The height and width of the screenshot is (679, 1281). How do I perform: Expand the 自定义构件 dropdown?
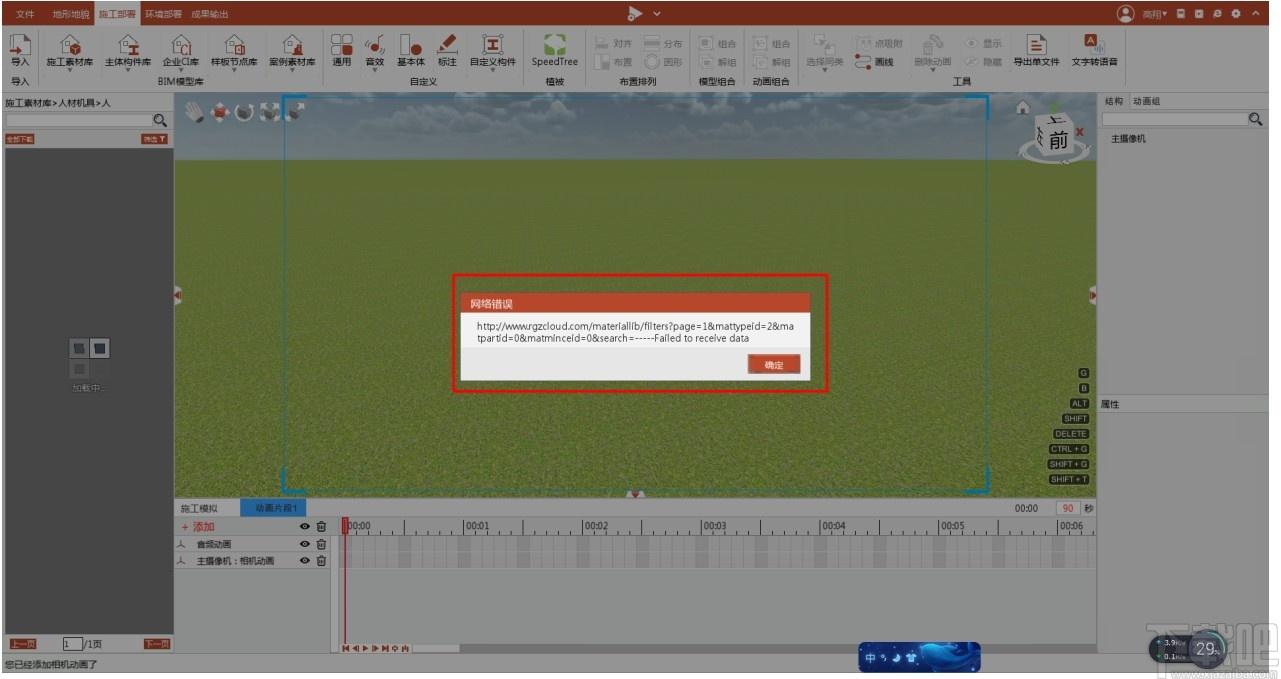pos(493,71)
